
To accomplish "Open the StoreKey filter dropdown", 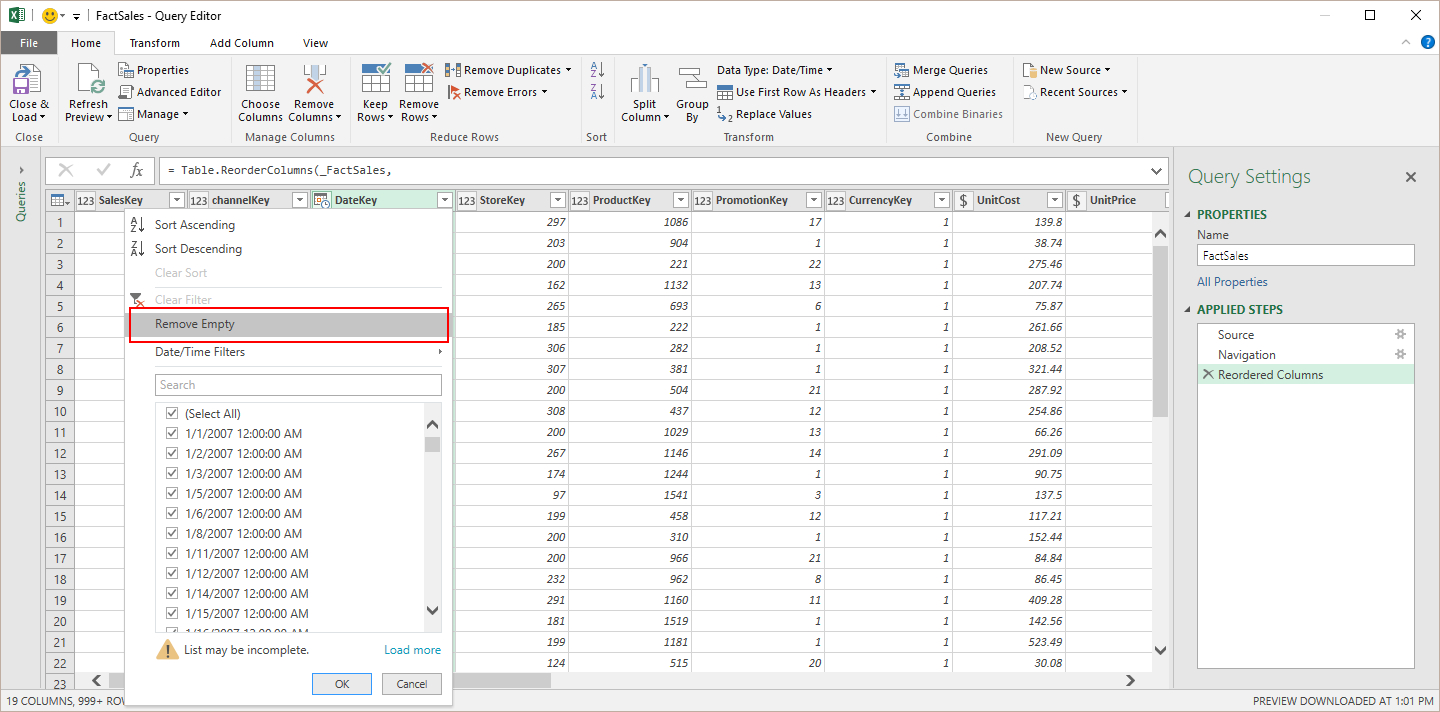I will (x=557, y=199).
